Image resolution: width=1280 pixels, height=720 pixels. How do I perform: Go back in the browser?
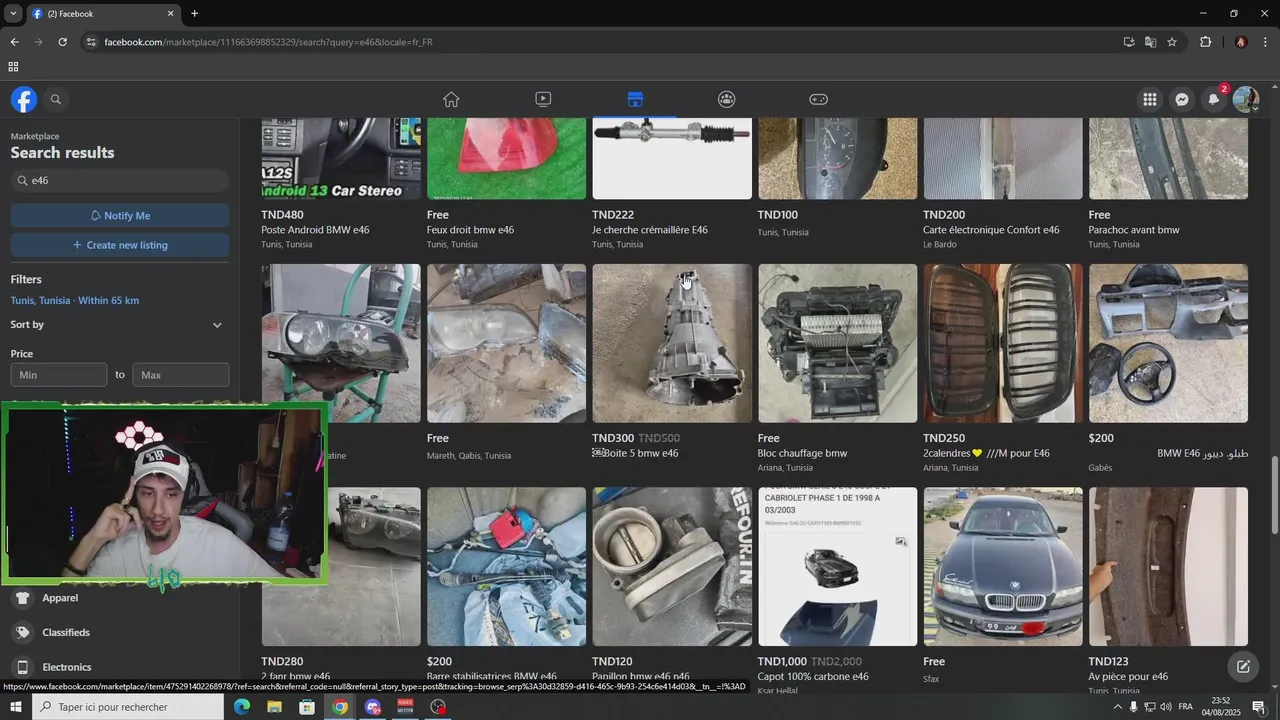(14, 42)
